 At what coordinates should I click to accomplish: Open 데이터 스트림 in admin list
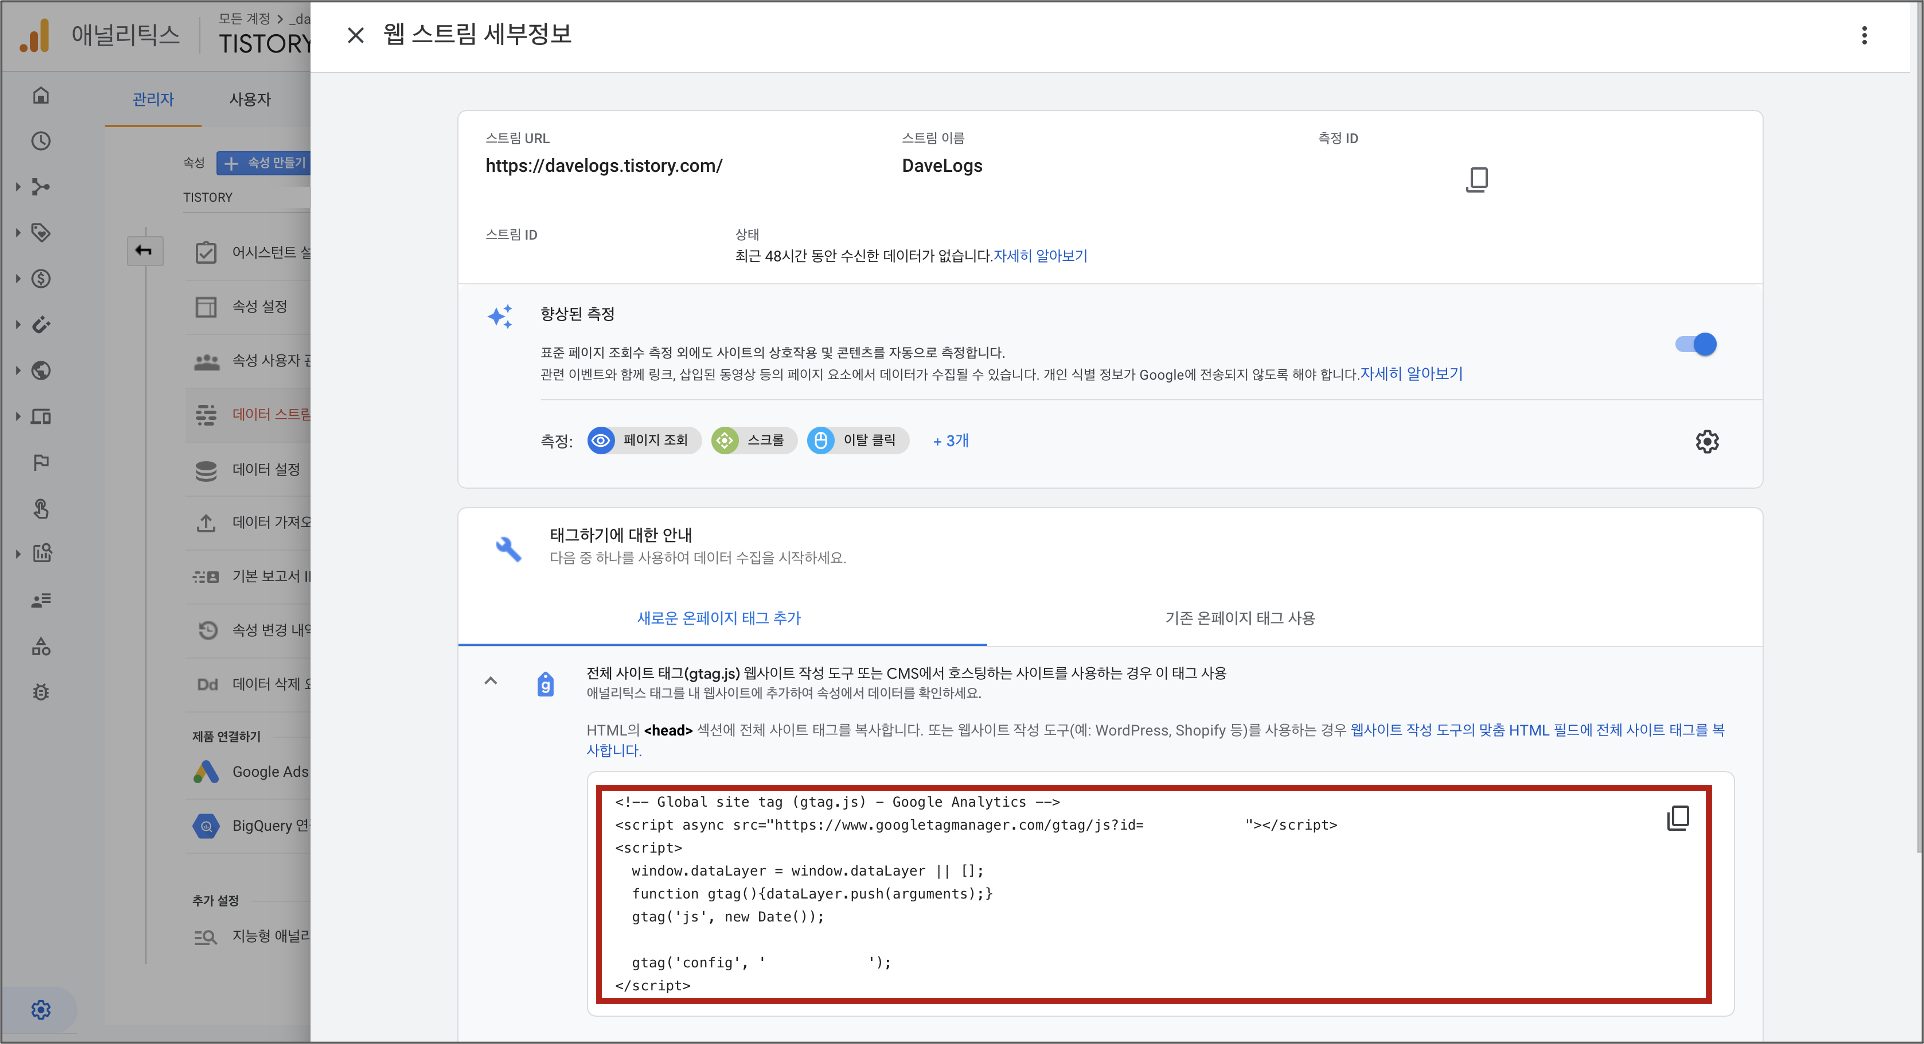pyautogui.click(x=249, y=415)
